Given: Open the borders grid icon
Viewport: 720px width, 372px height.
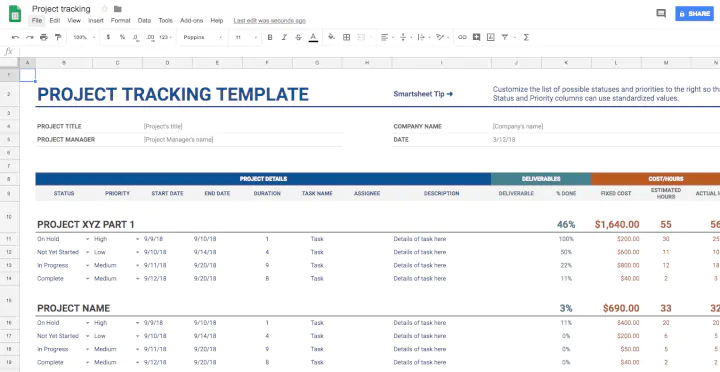Looking at the screenshot, I should coord(347,37).
